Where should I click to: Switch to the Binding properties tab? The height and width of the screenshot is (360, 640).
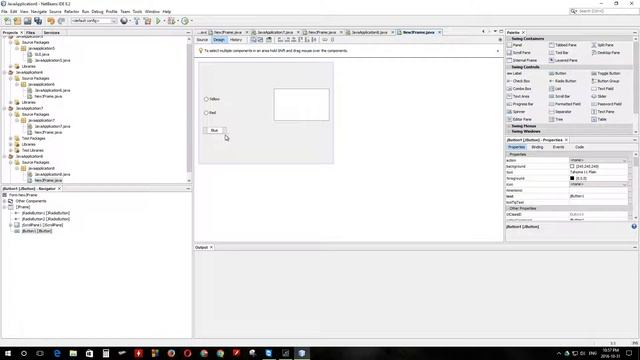click(537, 147)
